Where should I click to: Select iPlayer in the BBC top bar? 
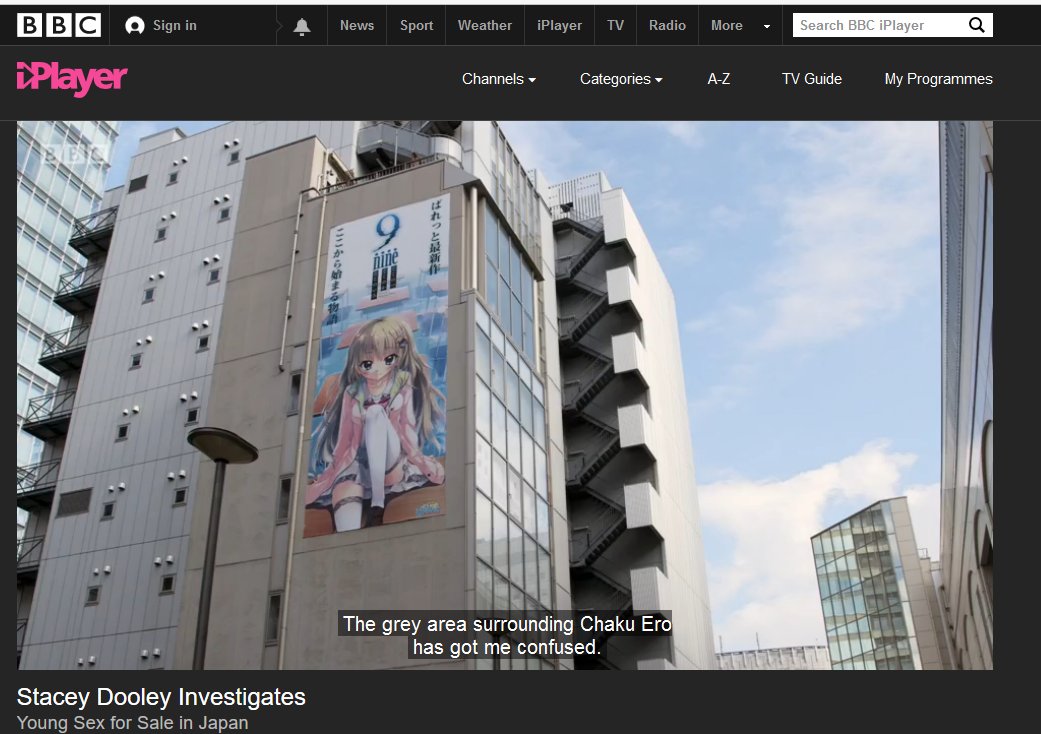click(x=559, y=25)
